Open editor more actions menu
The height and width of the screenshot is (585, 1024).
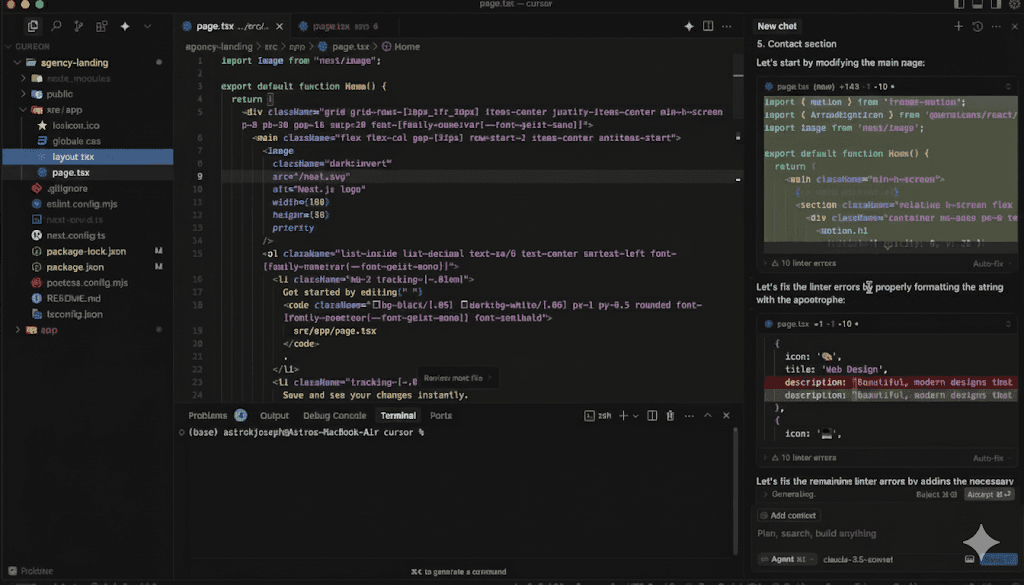[726, 26]
